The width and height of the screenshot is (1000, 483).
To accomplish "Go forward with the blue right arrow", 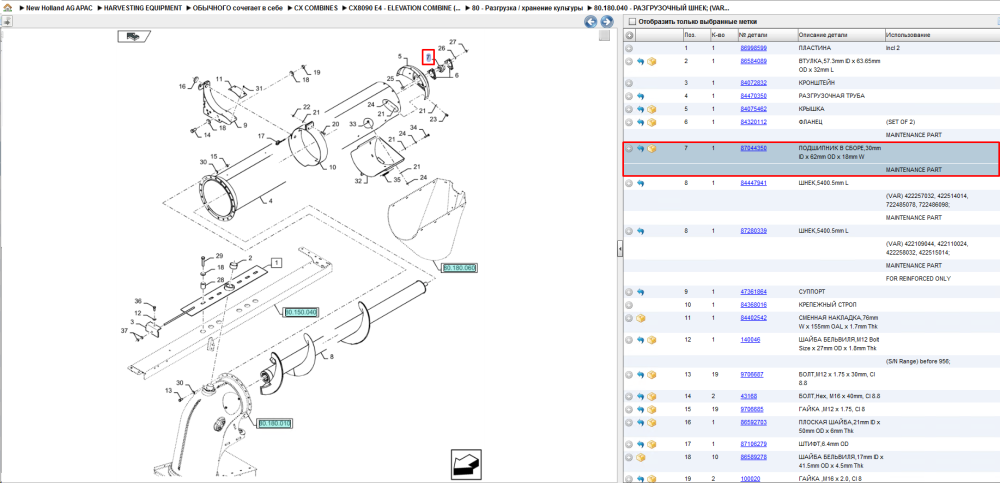I will point(607,22).
